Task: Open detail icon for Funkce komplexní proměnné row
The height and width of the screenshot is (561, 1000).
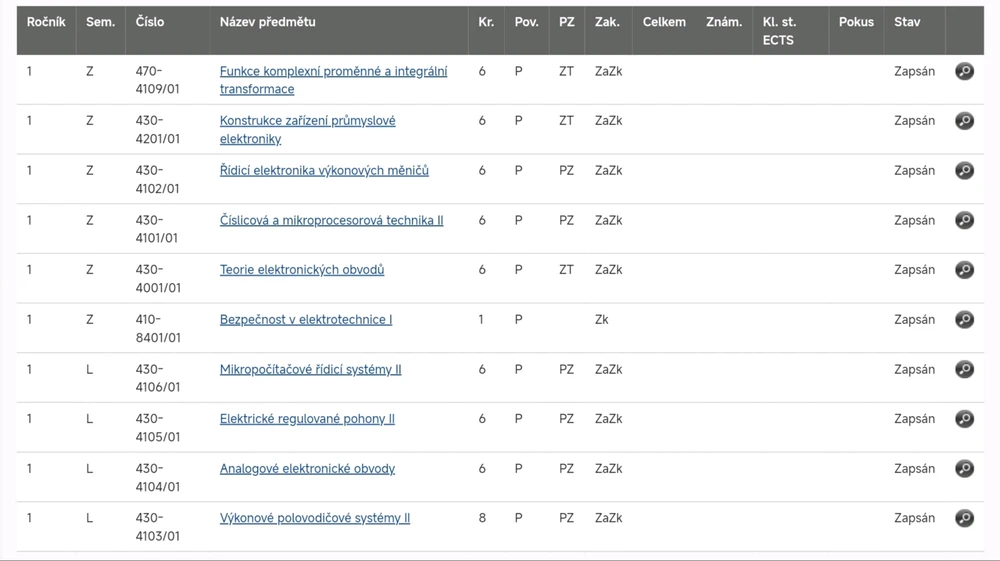Action: click(964, 71)
